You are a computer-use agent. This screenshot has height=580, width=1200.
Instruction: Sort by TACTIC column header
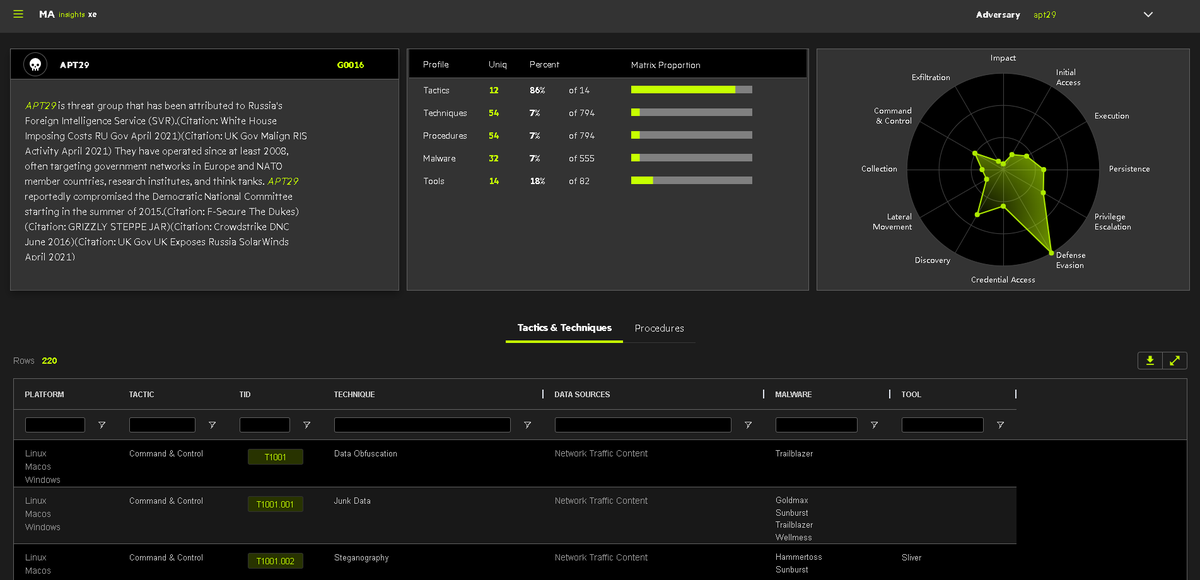coord(142,394)
